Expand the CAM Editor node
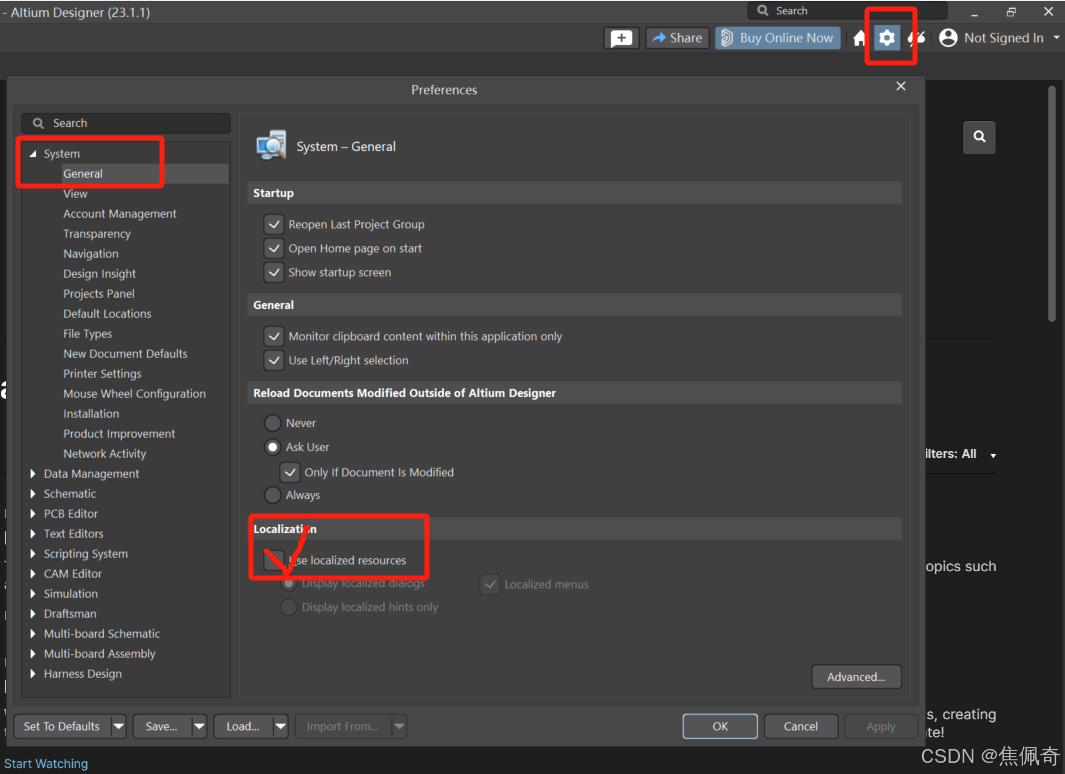This screenshot has height=774, width=1065. pos(33,574)
